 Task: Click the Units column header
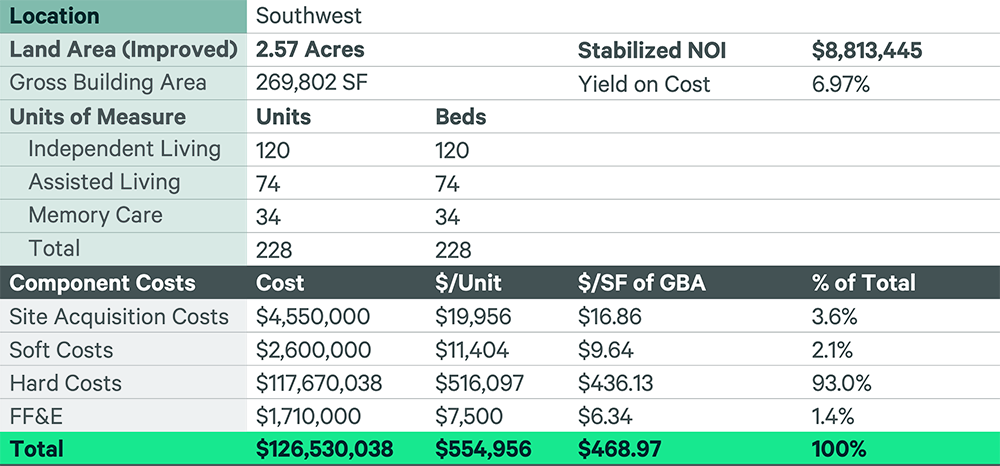(284, 117)
